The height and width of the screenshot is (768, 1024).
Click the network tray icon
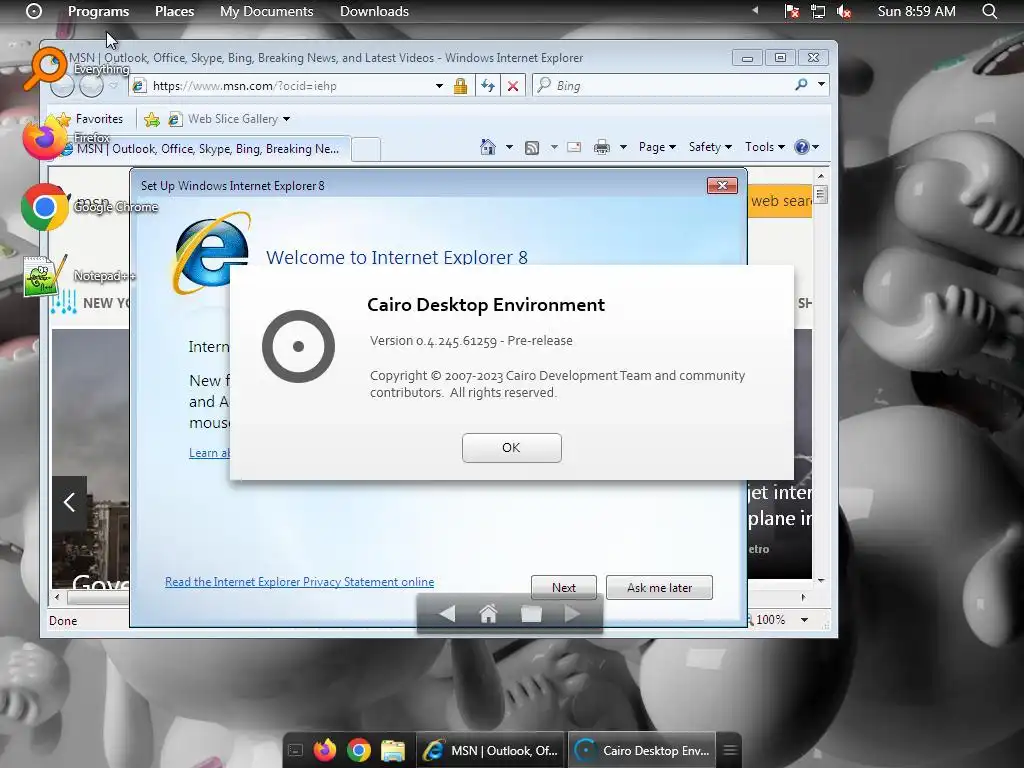point(818,11)
